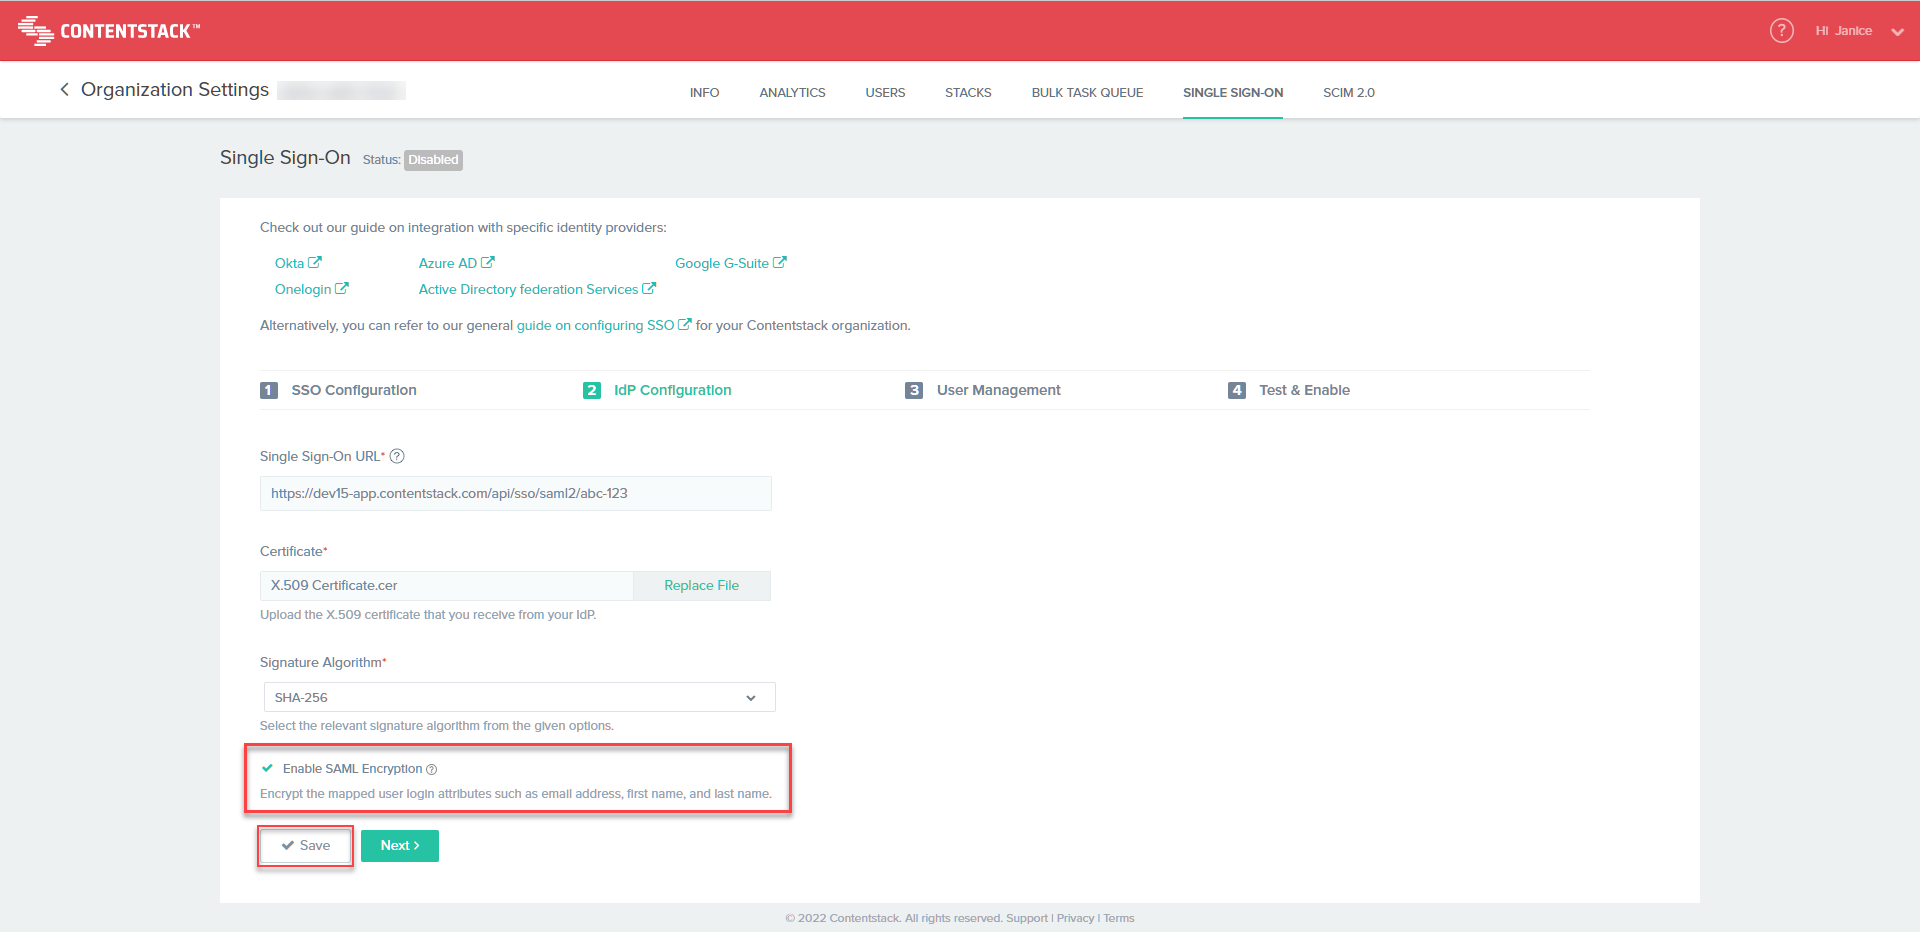Go to step 1 SSO Configuration
1920x932 pixels.
[x=338, y=390]
